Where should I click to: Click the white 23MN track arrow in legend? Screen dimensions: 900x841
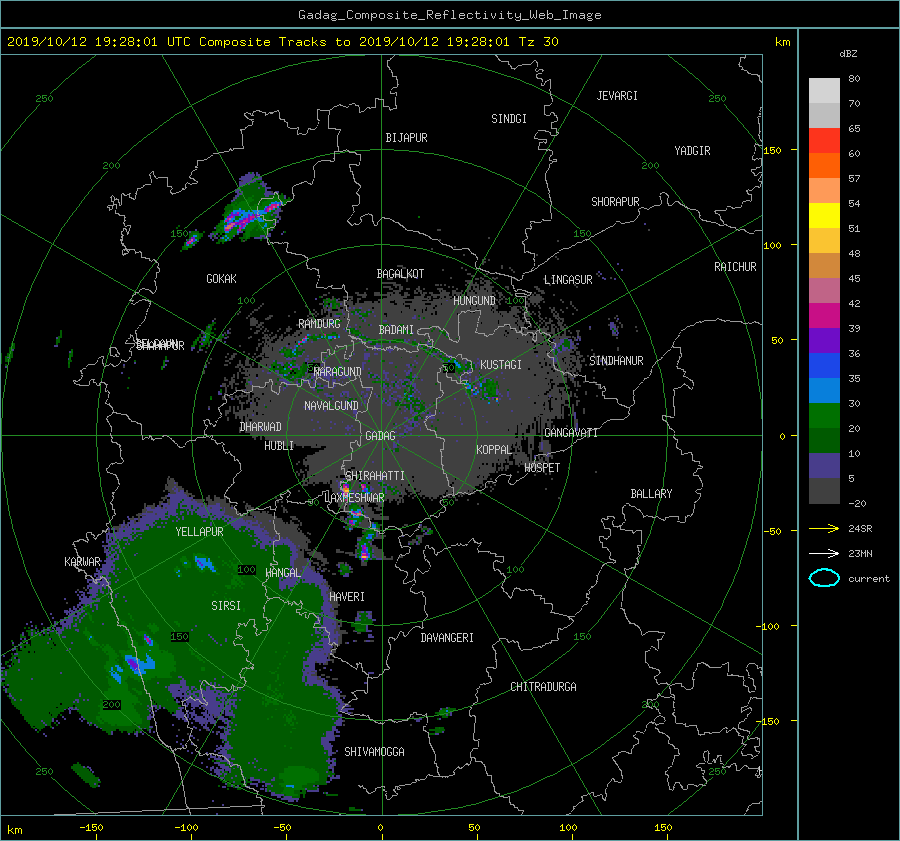pyautogui.click(x=824, y=553)
